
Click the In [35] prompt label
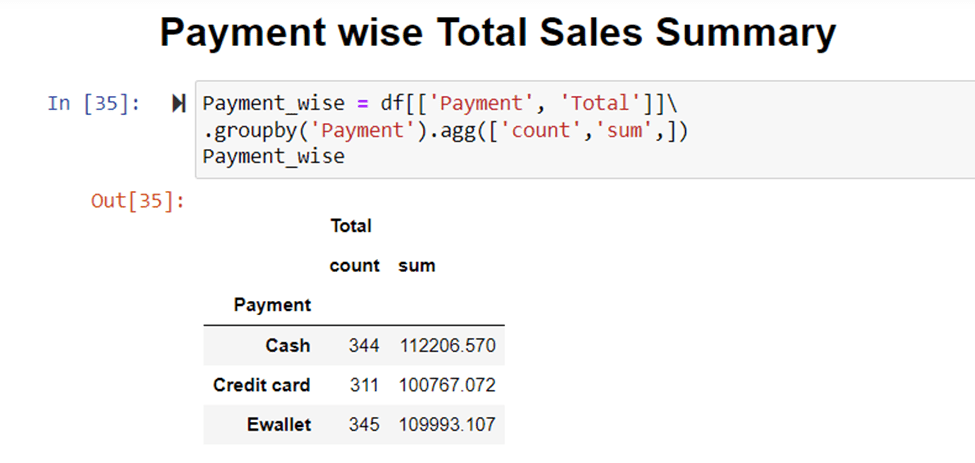[94, 103]
